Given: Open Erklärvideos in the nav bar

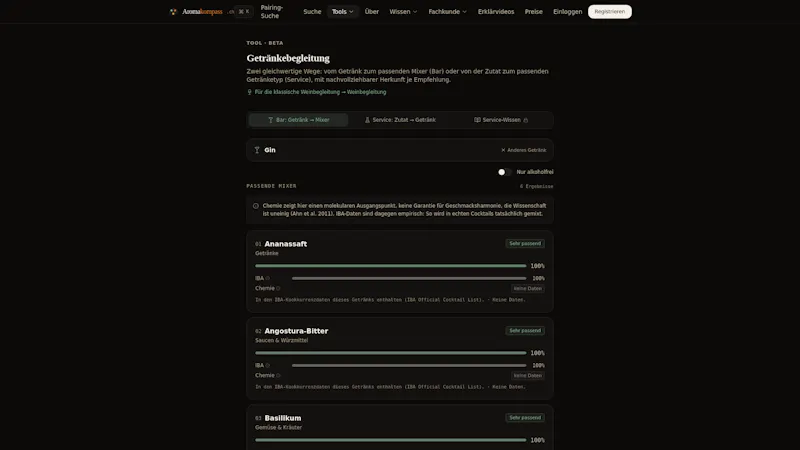Looking at the screenshot, I should [x=496, y=12].
